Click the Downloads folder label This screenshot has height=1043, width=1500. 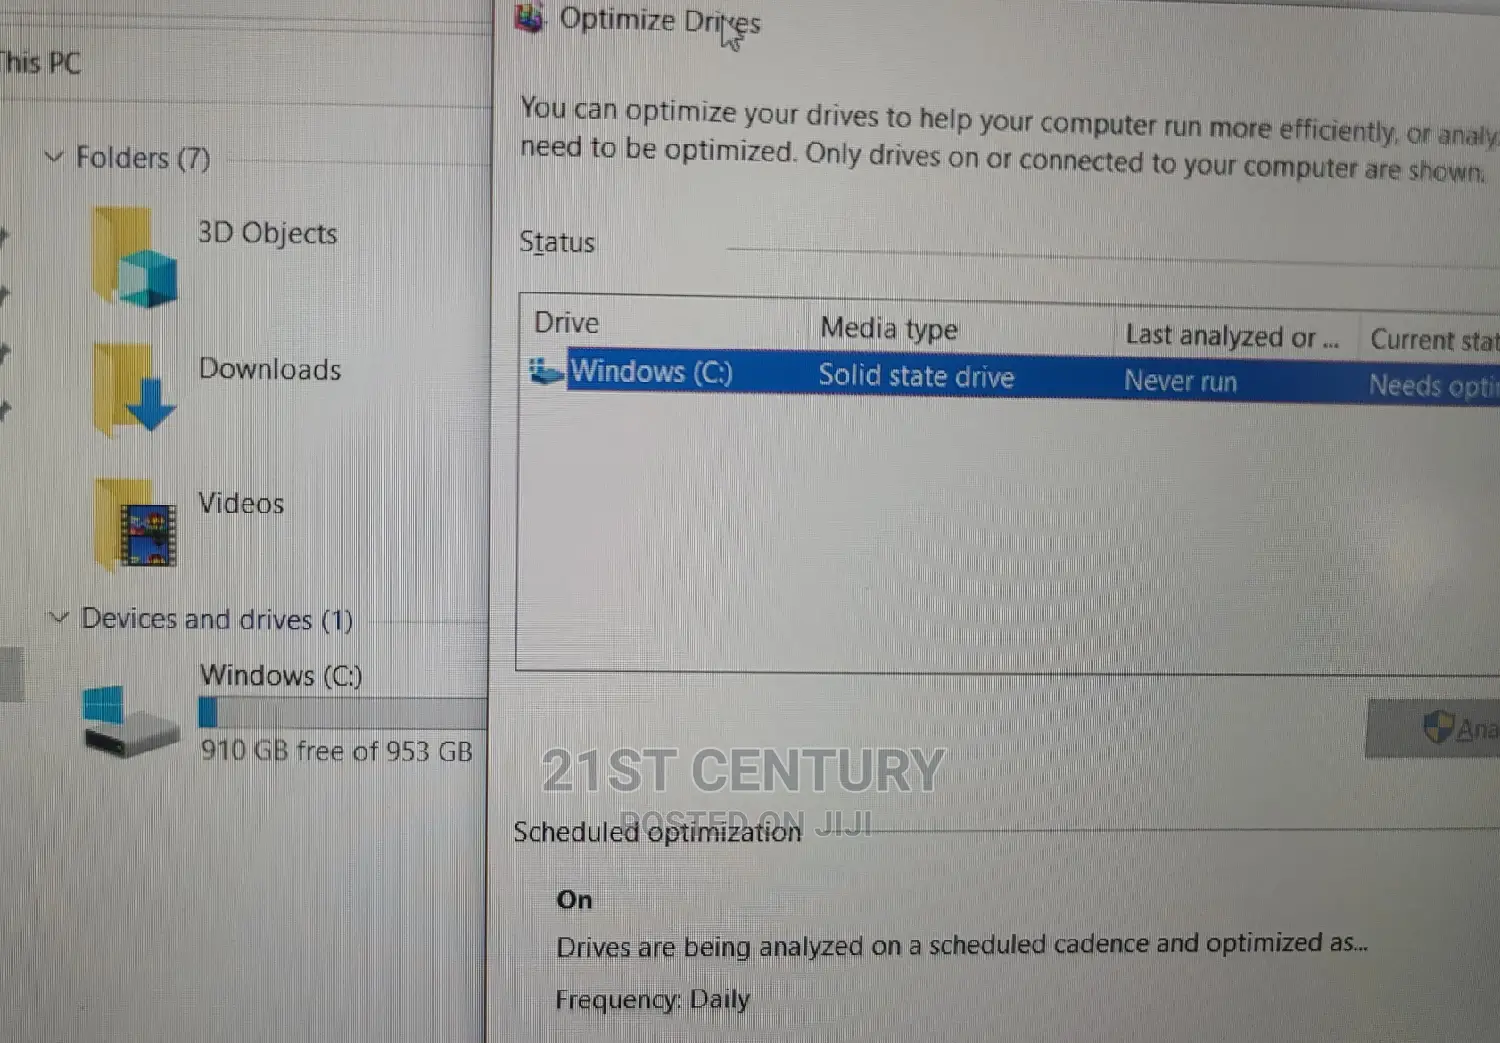270,369
